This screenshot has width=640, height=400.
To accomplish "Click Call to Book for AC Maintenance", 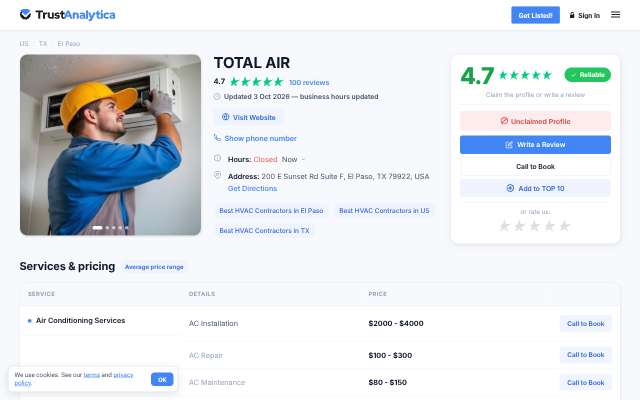I will click(585, 382).
